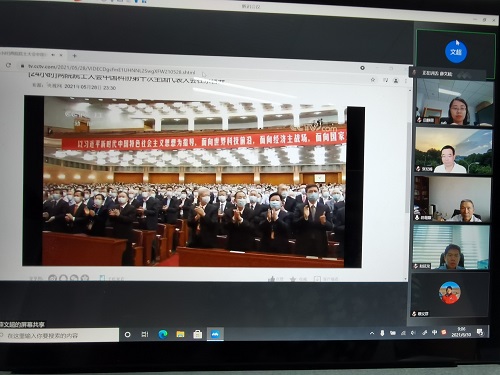
Task: Open File Explorer from the taskbar
Action: coord(180,334)
